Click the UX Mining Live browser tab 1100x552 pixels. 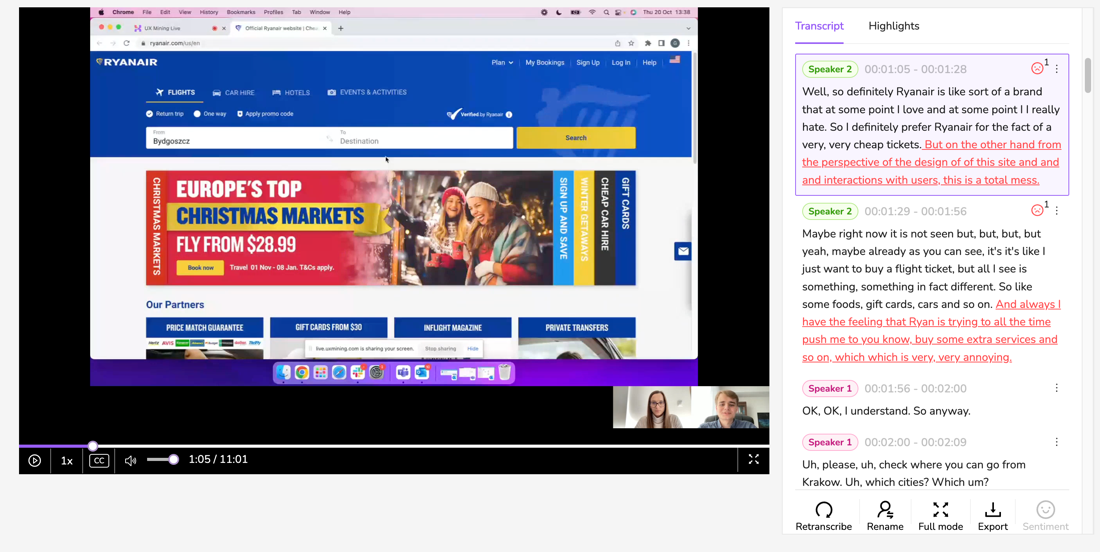pos(180,28)
